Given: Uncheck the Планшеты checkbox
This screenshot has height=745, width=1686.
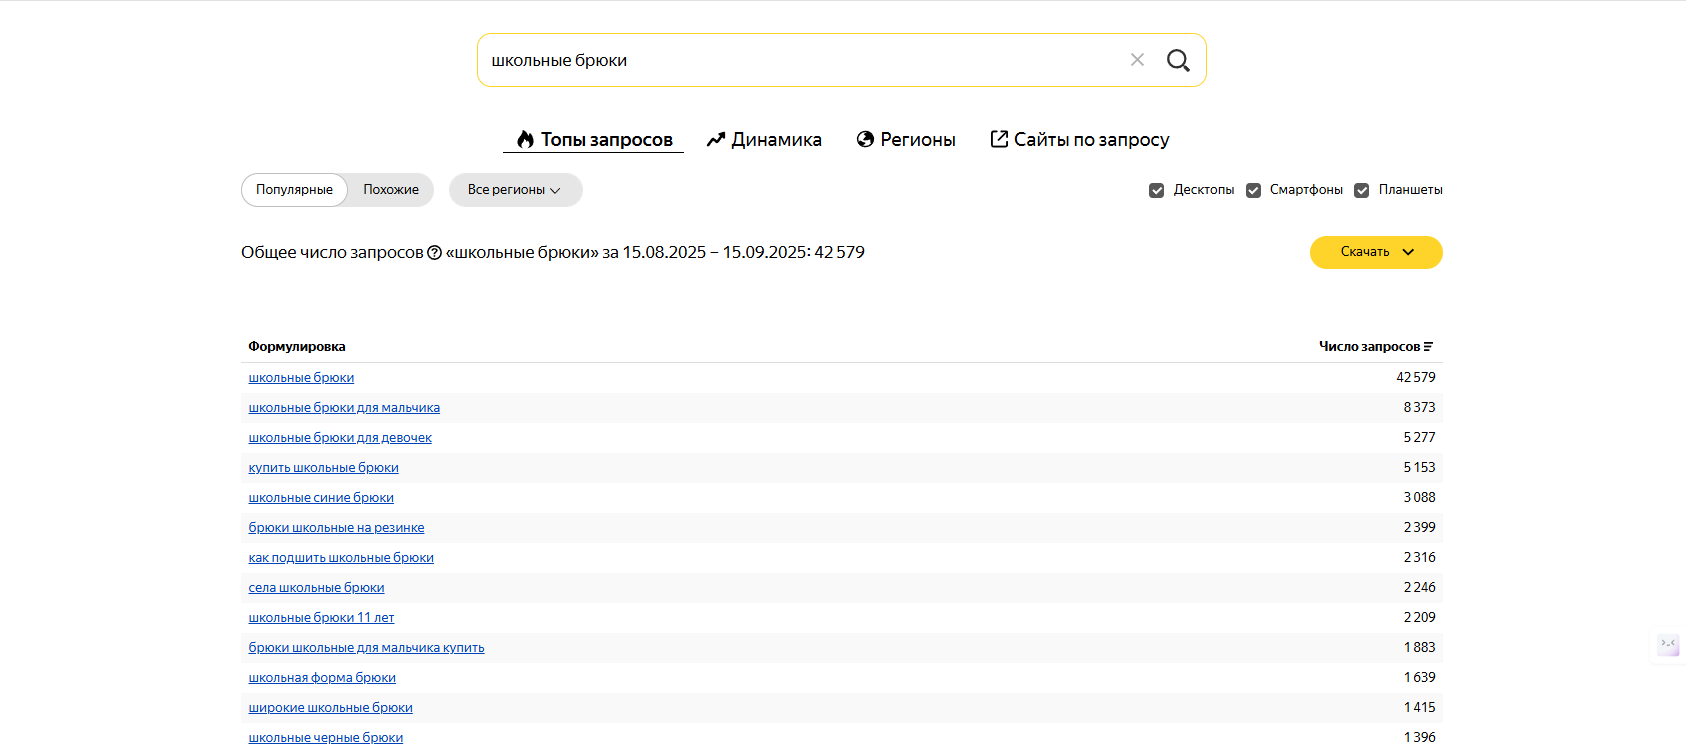Looking at the screenshot, I should 1362,190.
